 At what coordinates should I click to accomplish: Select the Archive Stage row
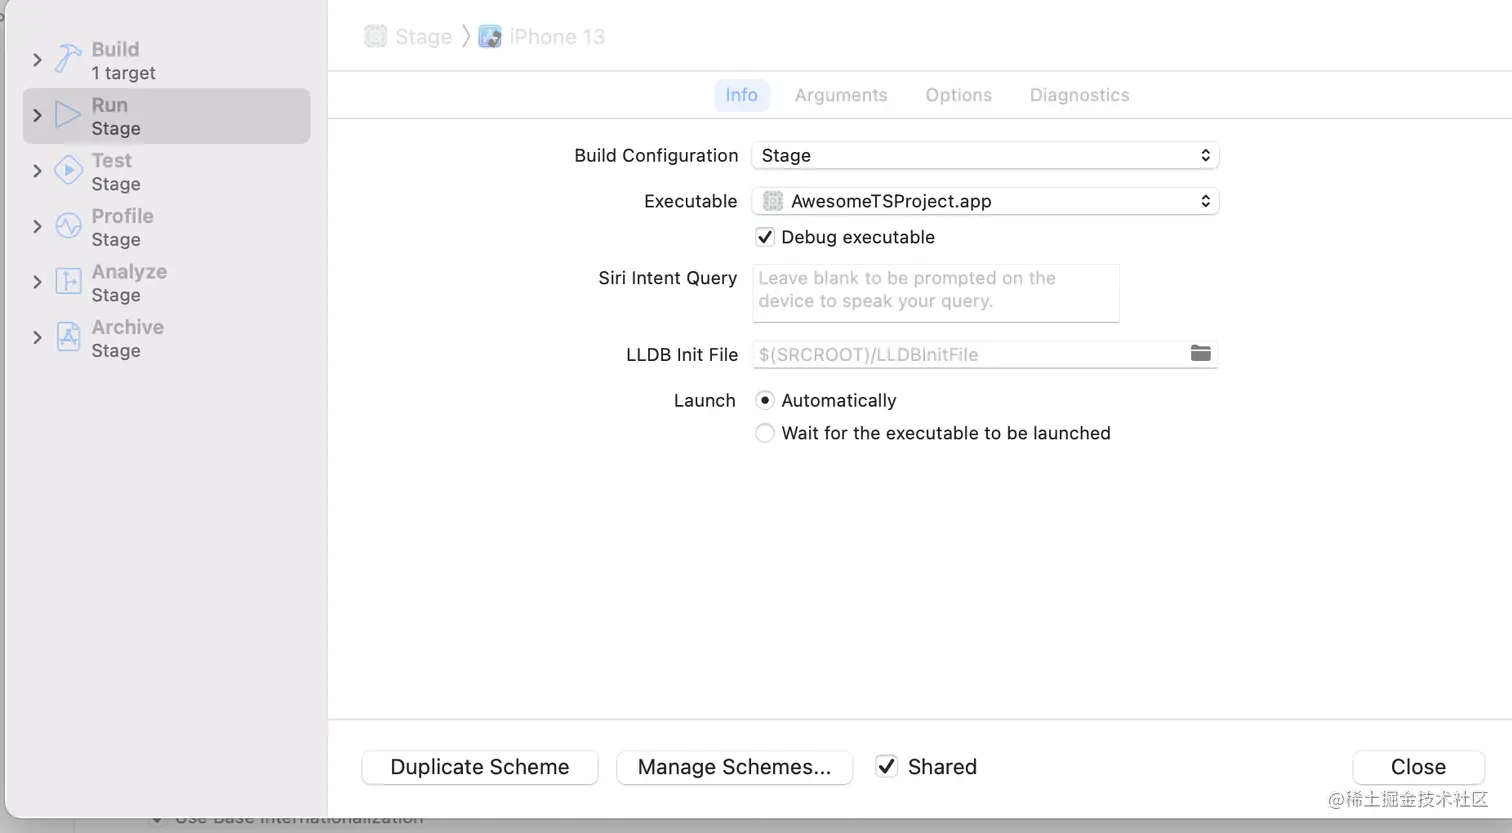coord(166,338)
